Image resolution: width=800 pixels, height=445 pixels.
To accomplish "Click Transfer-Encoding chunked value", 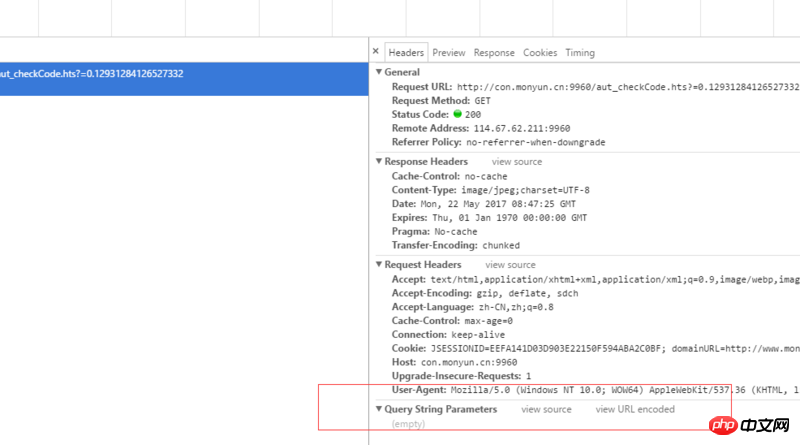I will click(501, 245).
